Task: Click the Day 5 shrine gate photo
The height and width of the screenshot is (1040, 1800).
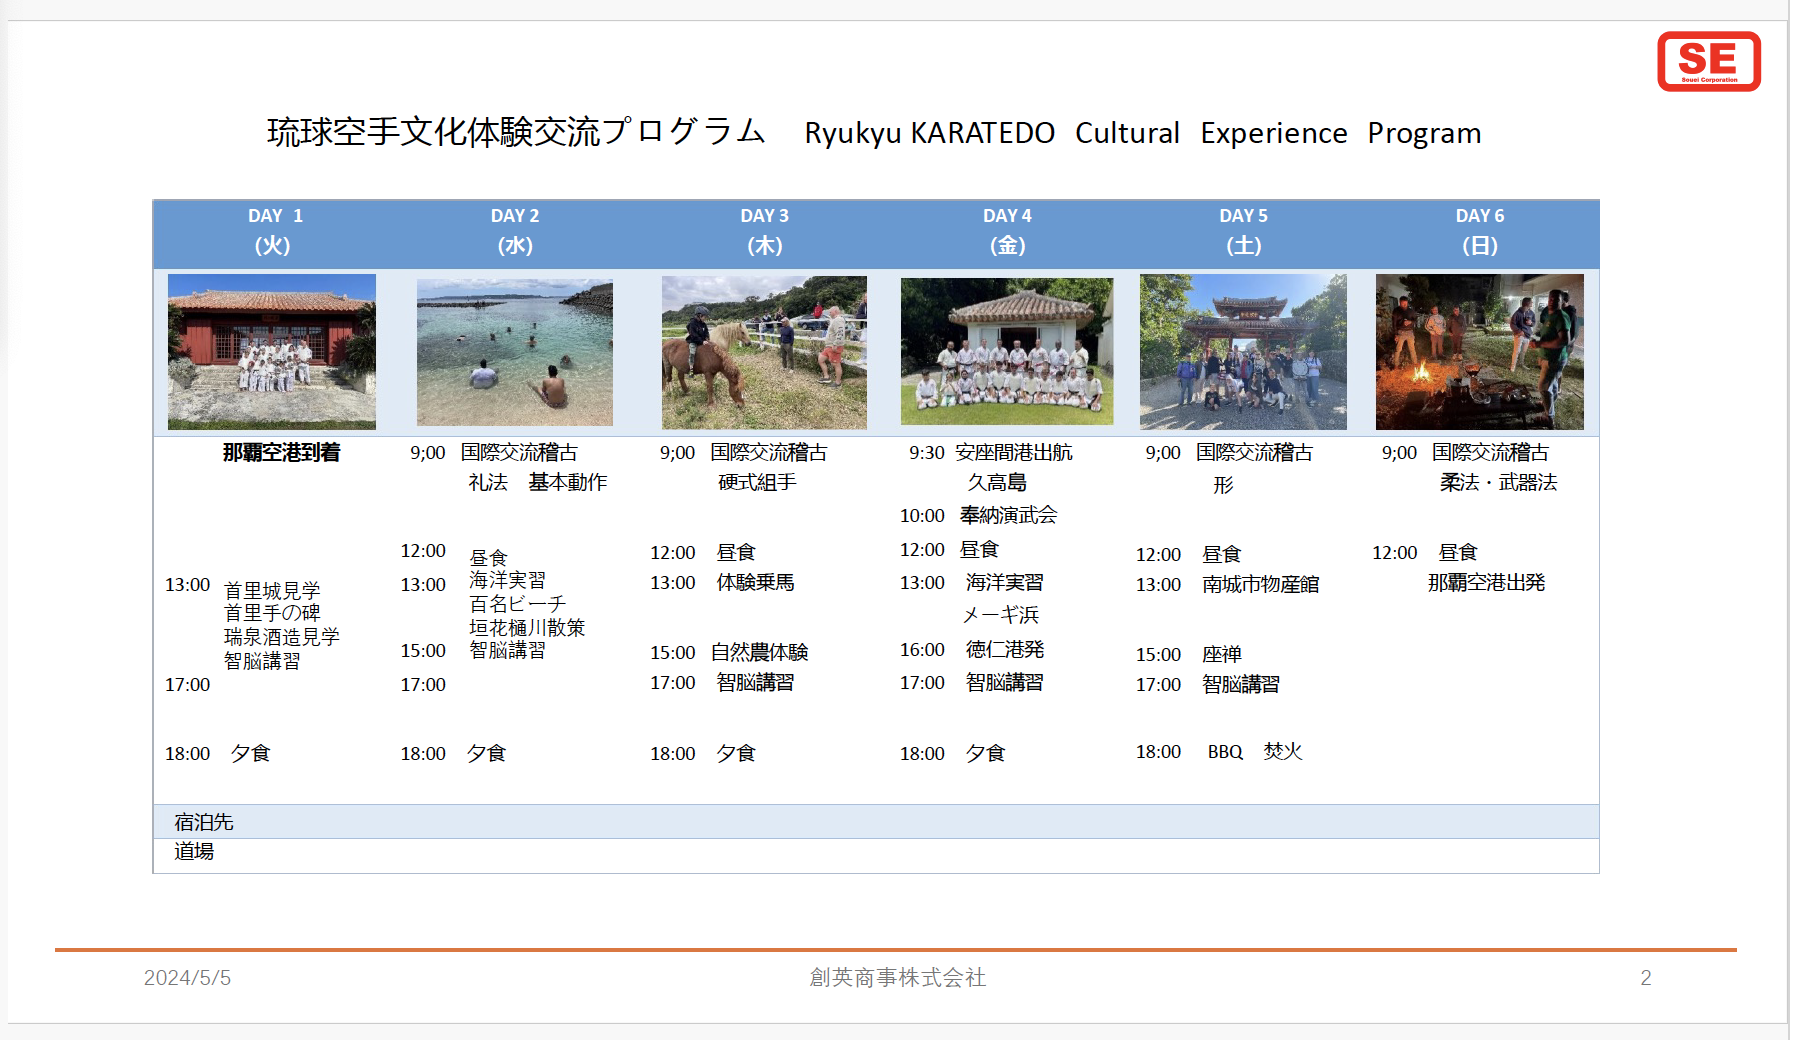Action: tap(1243, 351)
